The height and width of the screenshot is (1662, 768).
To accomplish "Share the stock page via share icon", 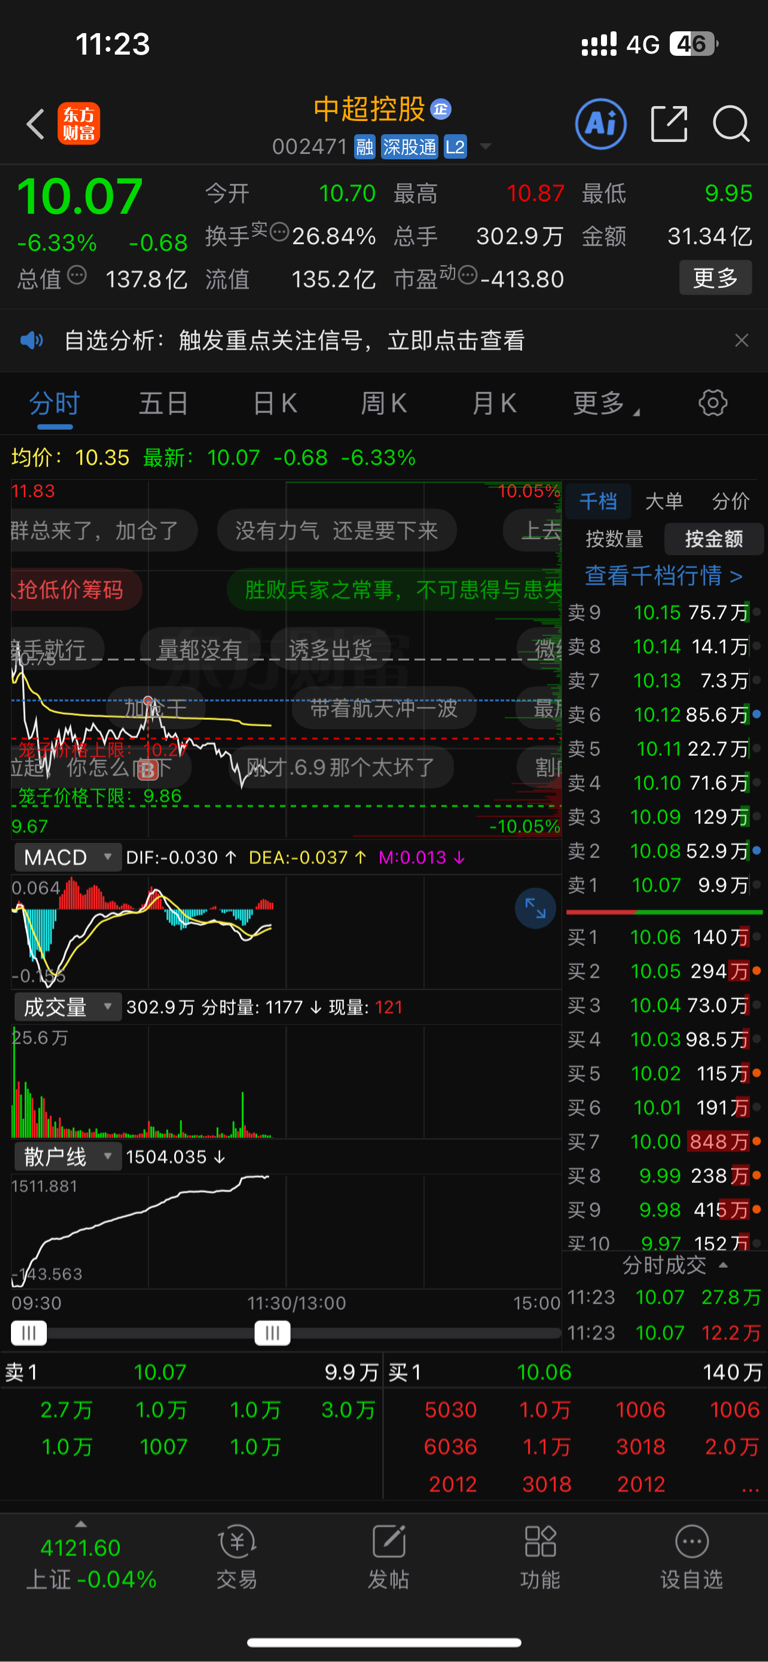I will pyautogui.click(x=669, y=124).
